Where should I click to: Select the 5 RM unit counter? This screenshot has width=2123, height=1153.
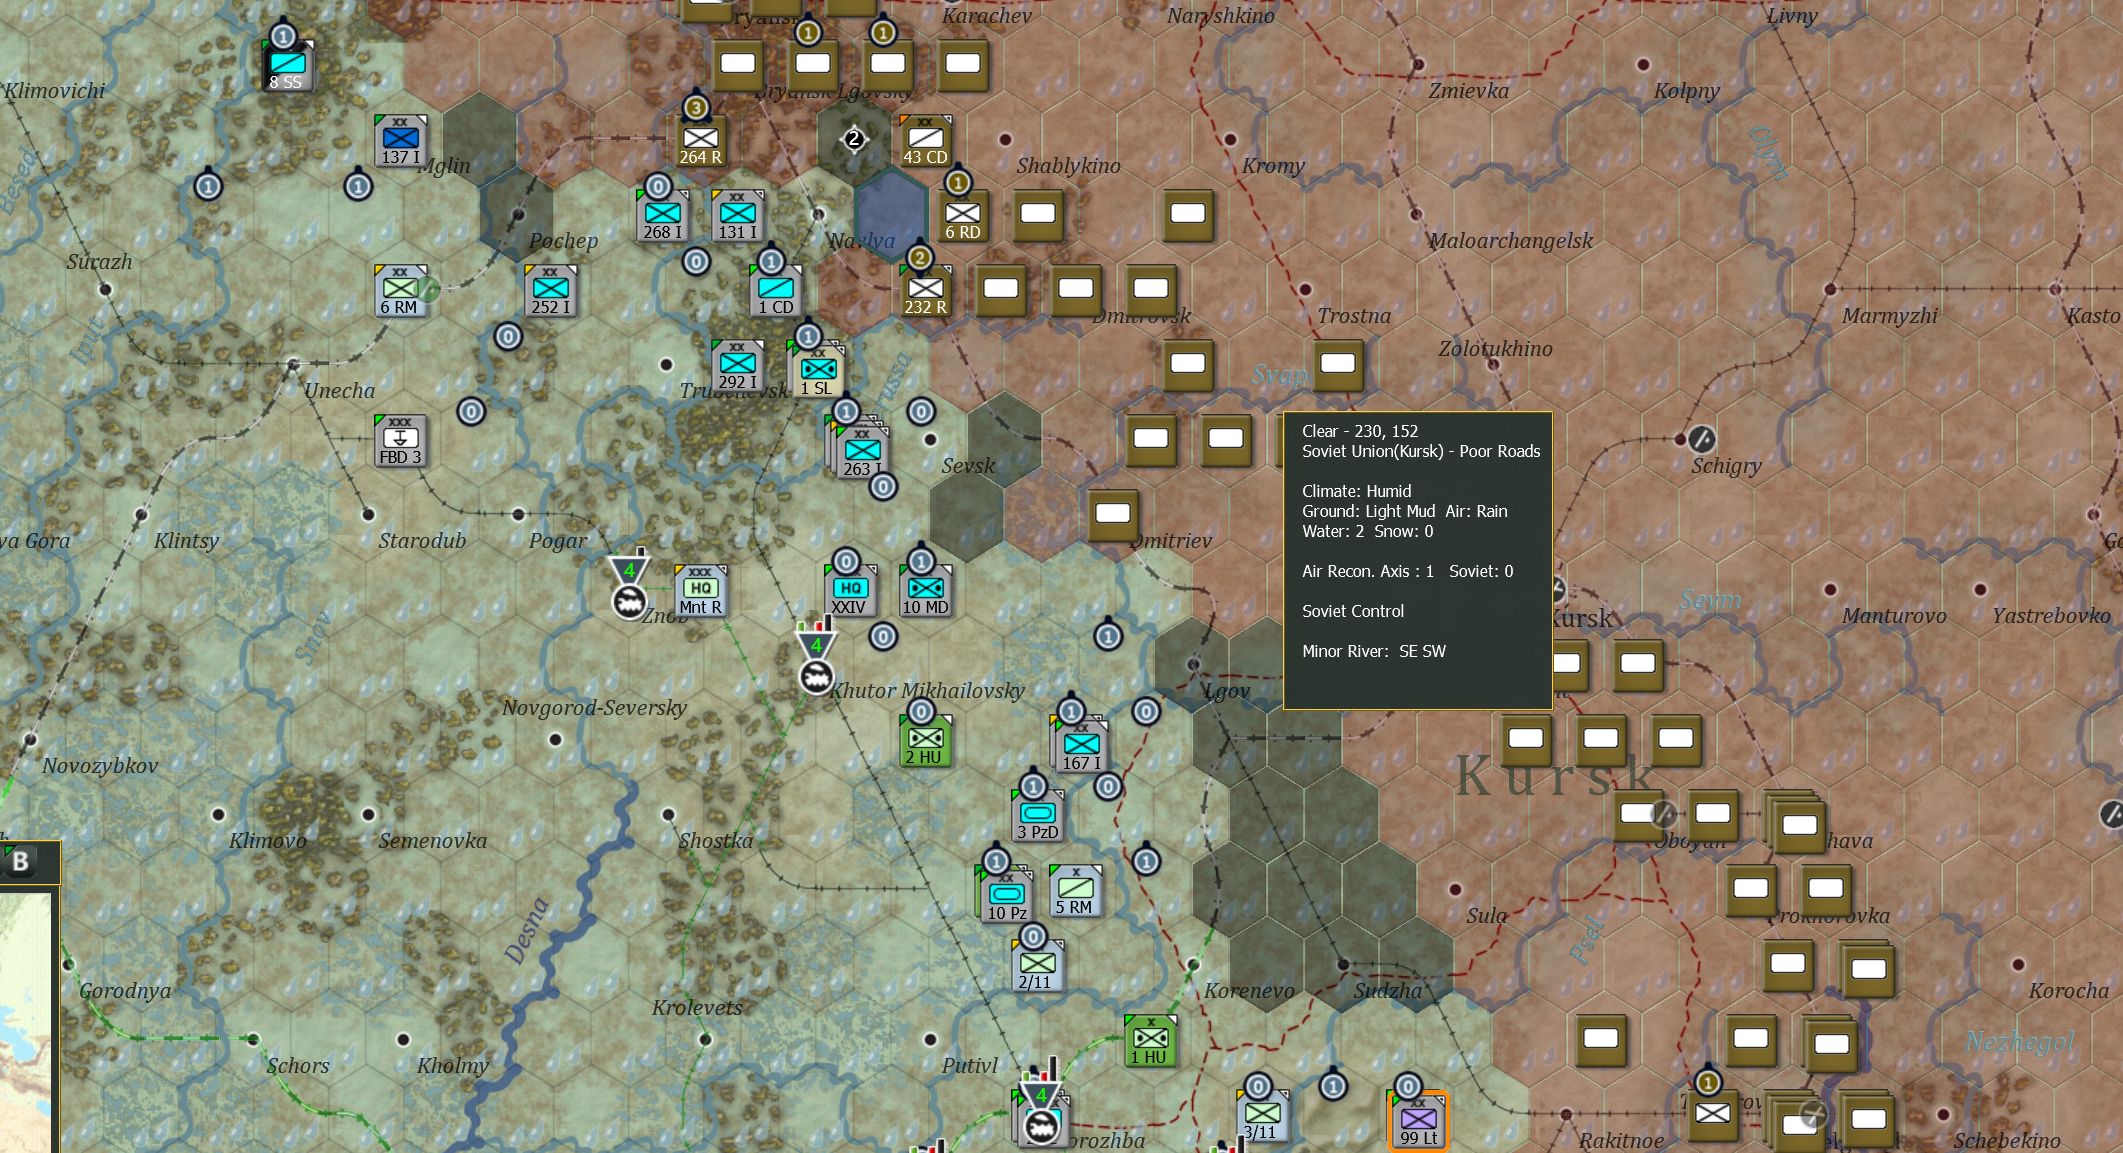click(1075, 891)
